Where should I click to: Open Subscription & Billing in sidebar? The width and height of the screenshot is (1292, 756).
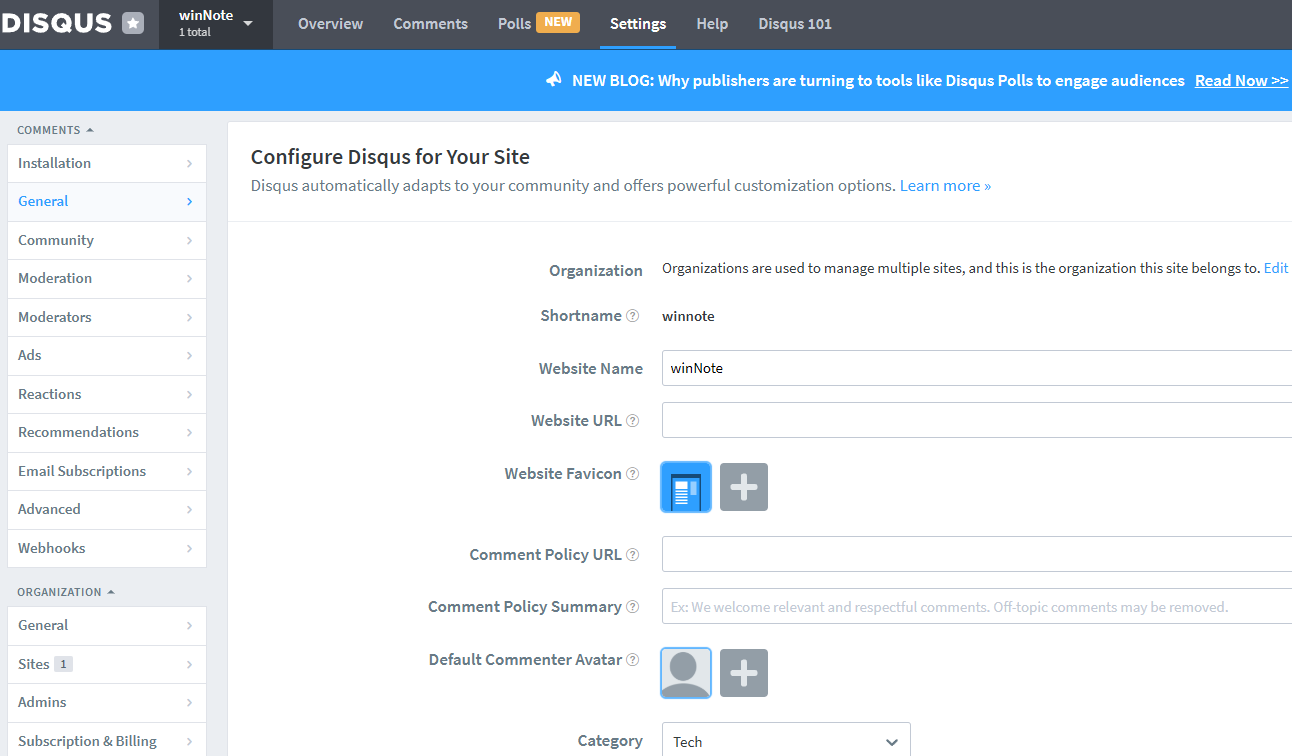coord(107,740)
